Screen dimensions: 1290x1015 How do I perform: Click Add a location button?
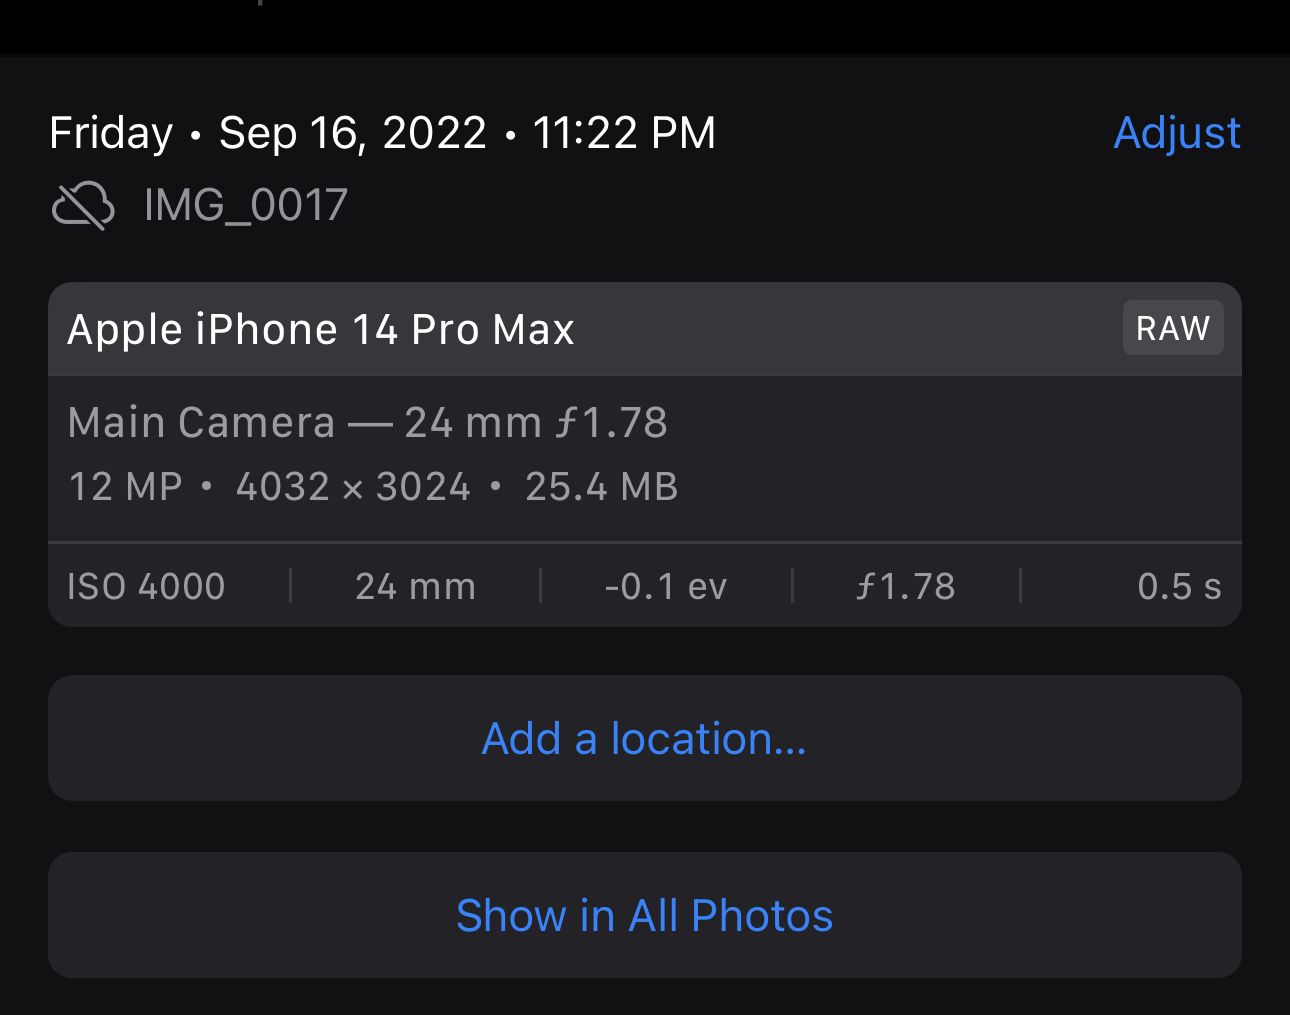click(x=644, y=739)
